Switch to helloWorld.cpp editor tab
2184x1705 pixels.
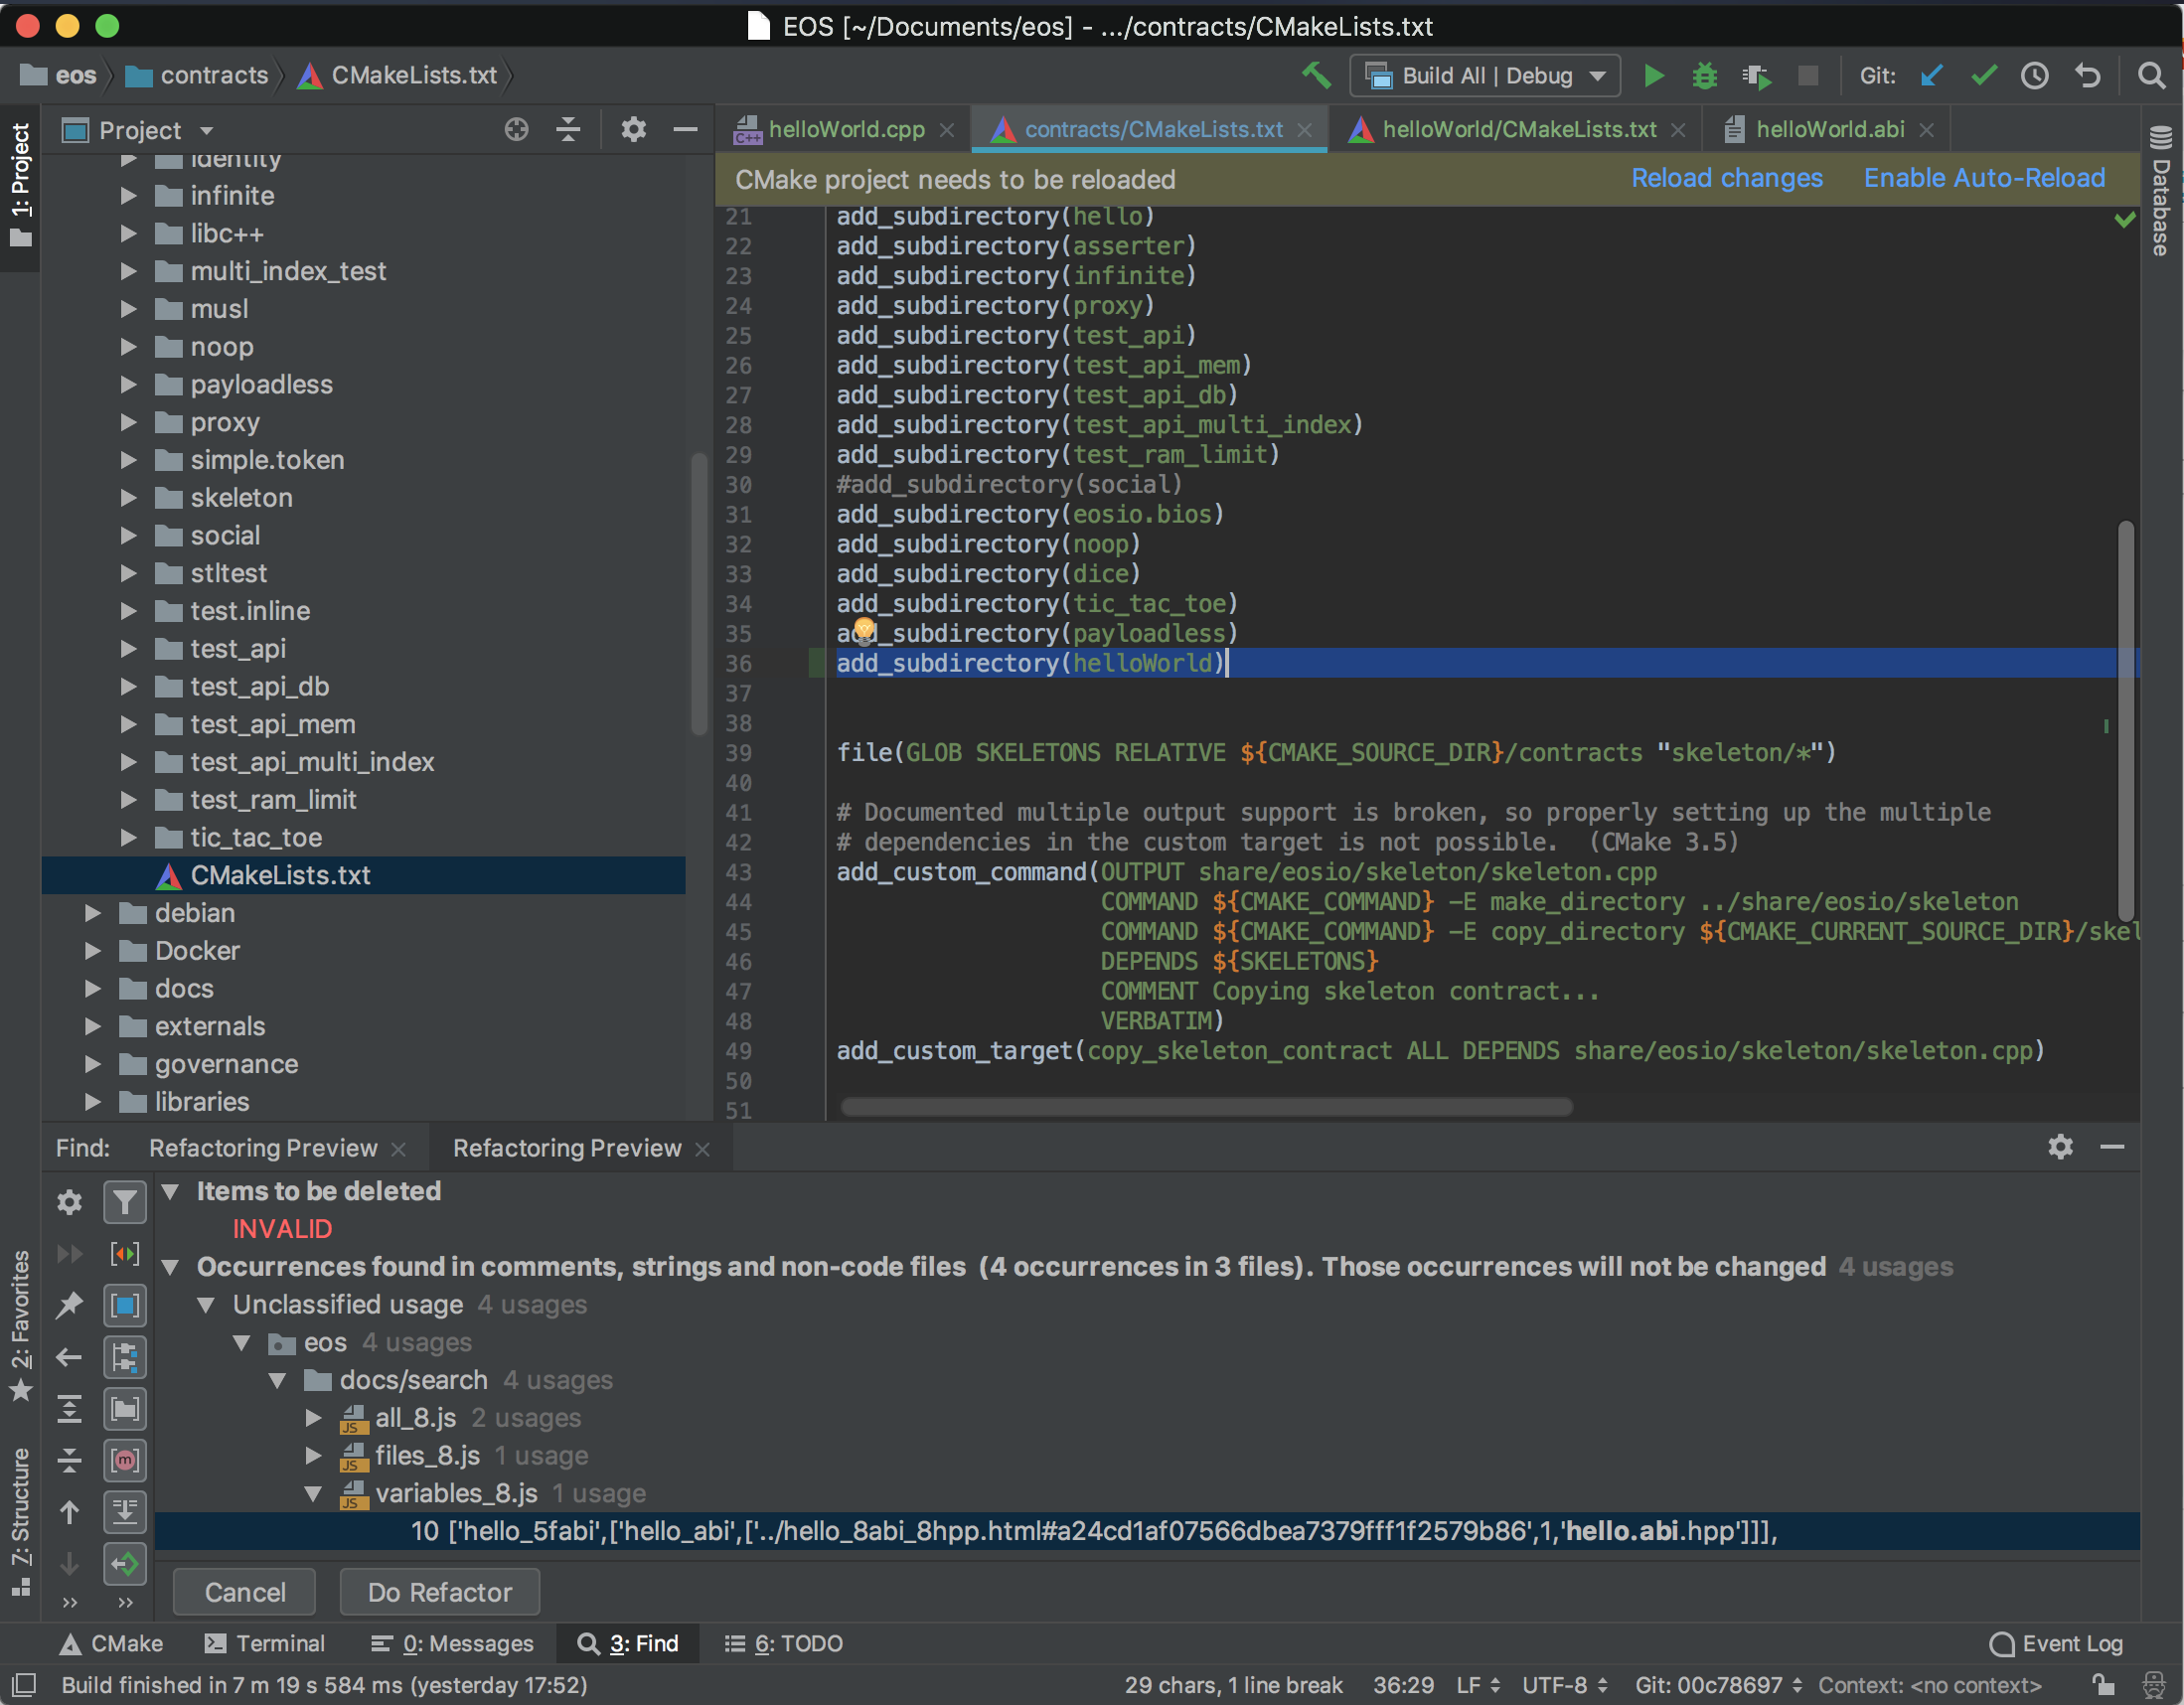(x=845, y=130)
